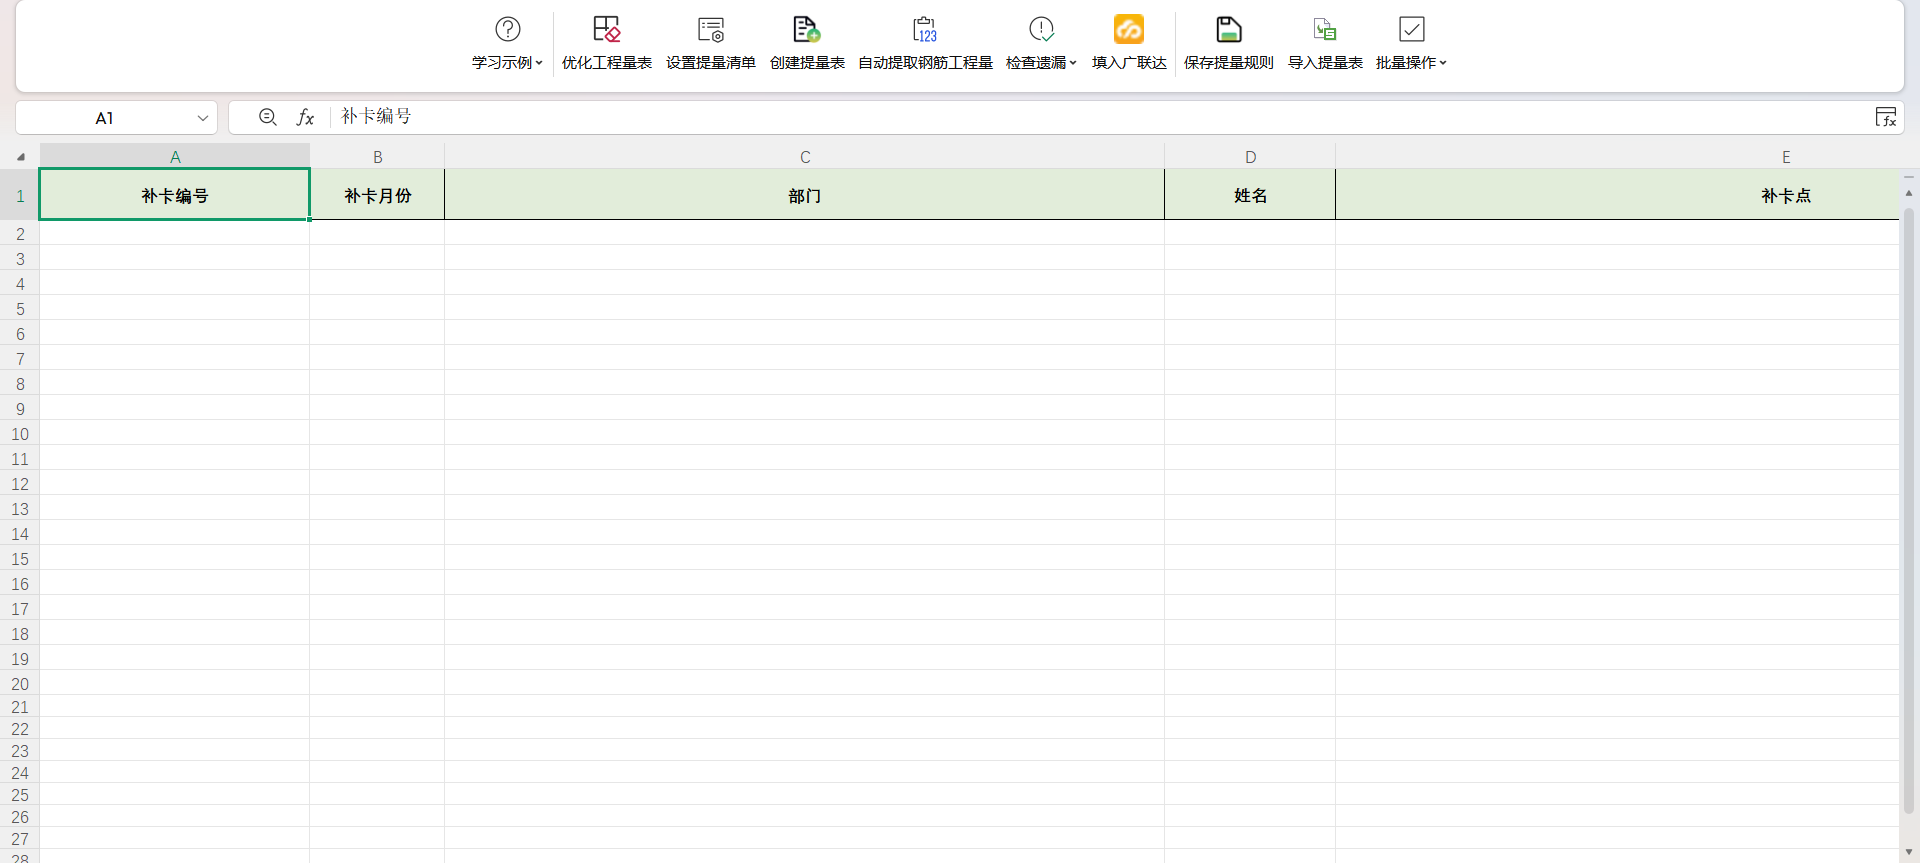1920x863 pixels.
Task: Select row 5 header
Action: point(20,308)
